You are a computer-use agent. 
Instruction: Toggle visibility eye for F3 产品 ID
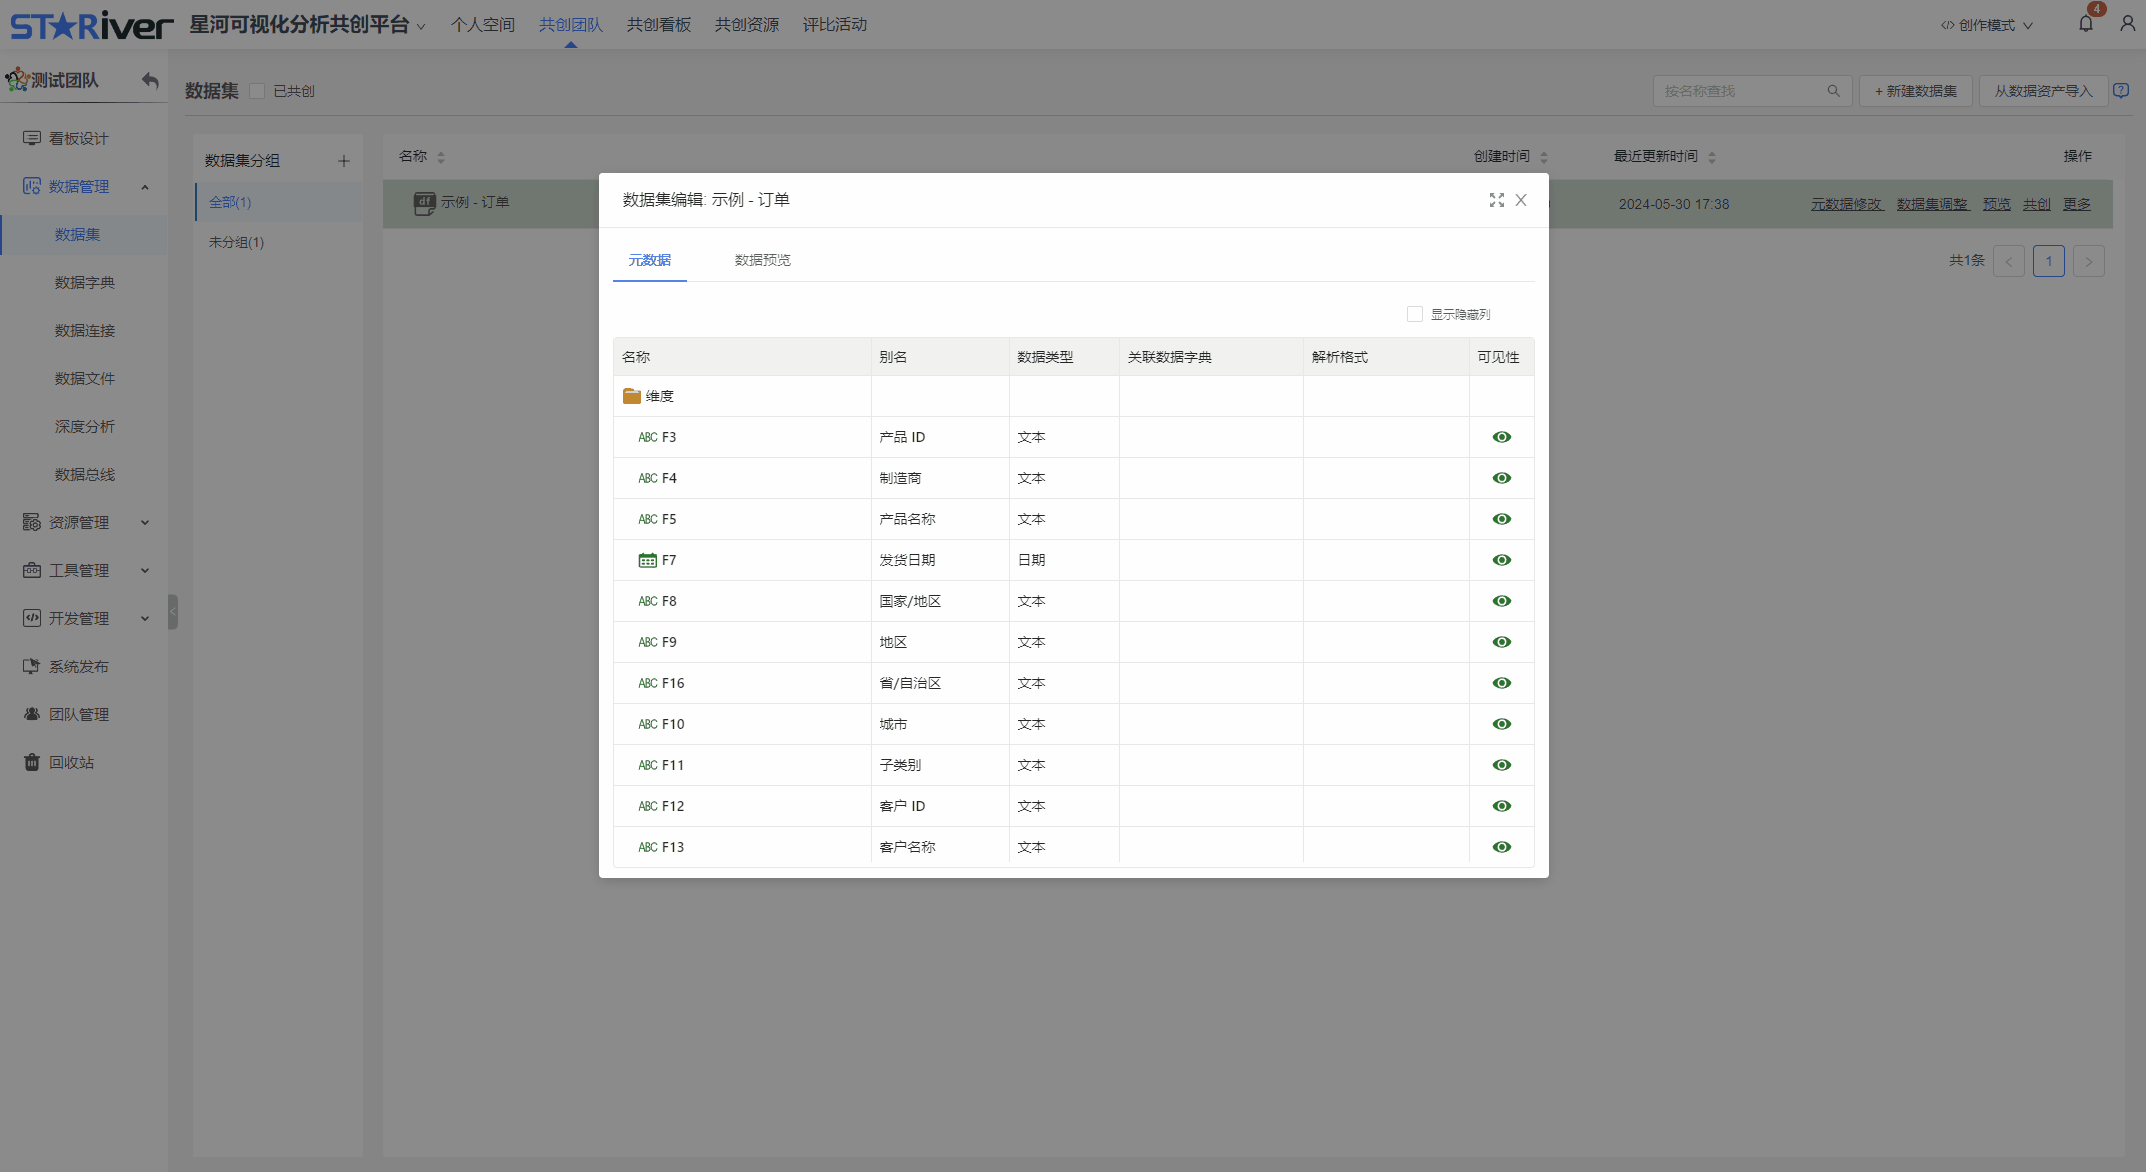pos(1501,437)
